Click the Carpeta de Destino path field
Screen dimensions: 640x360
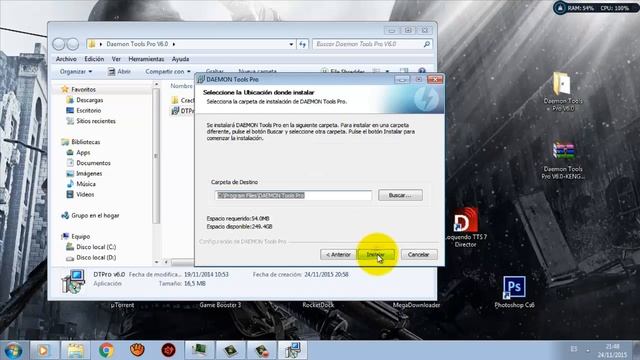tap(293, 196)
